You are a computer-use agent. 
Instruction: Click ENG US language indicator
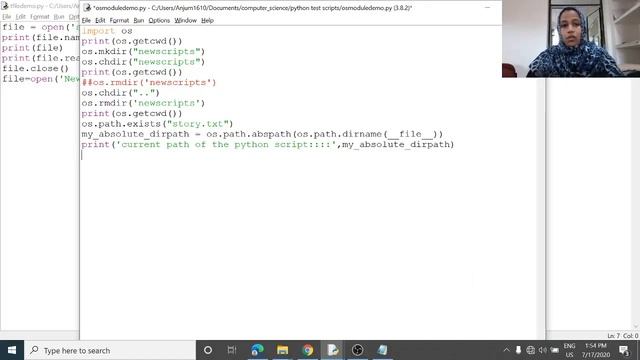(x=569, y=350)
